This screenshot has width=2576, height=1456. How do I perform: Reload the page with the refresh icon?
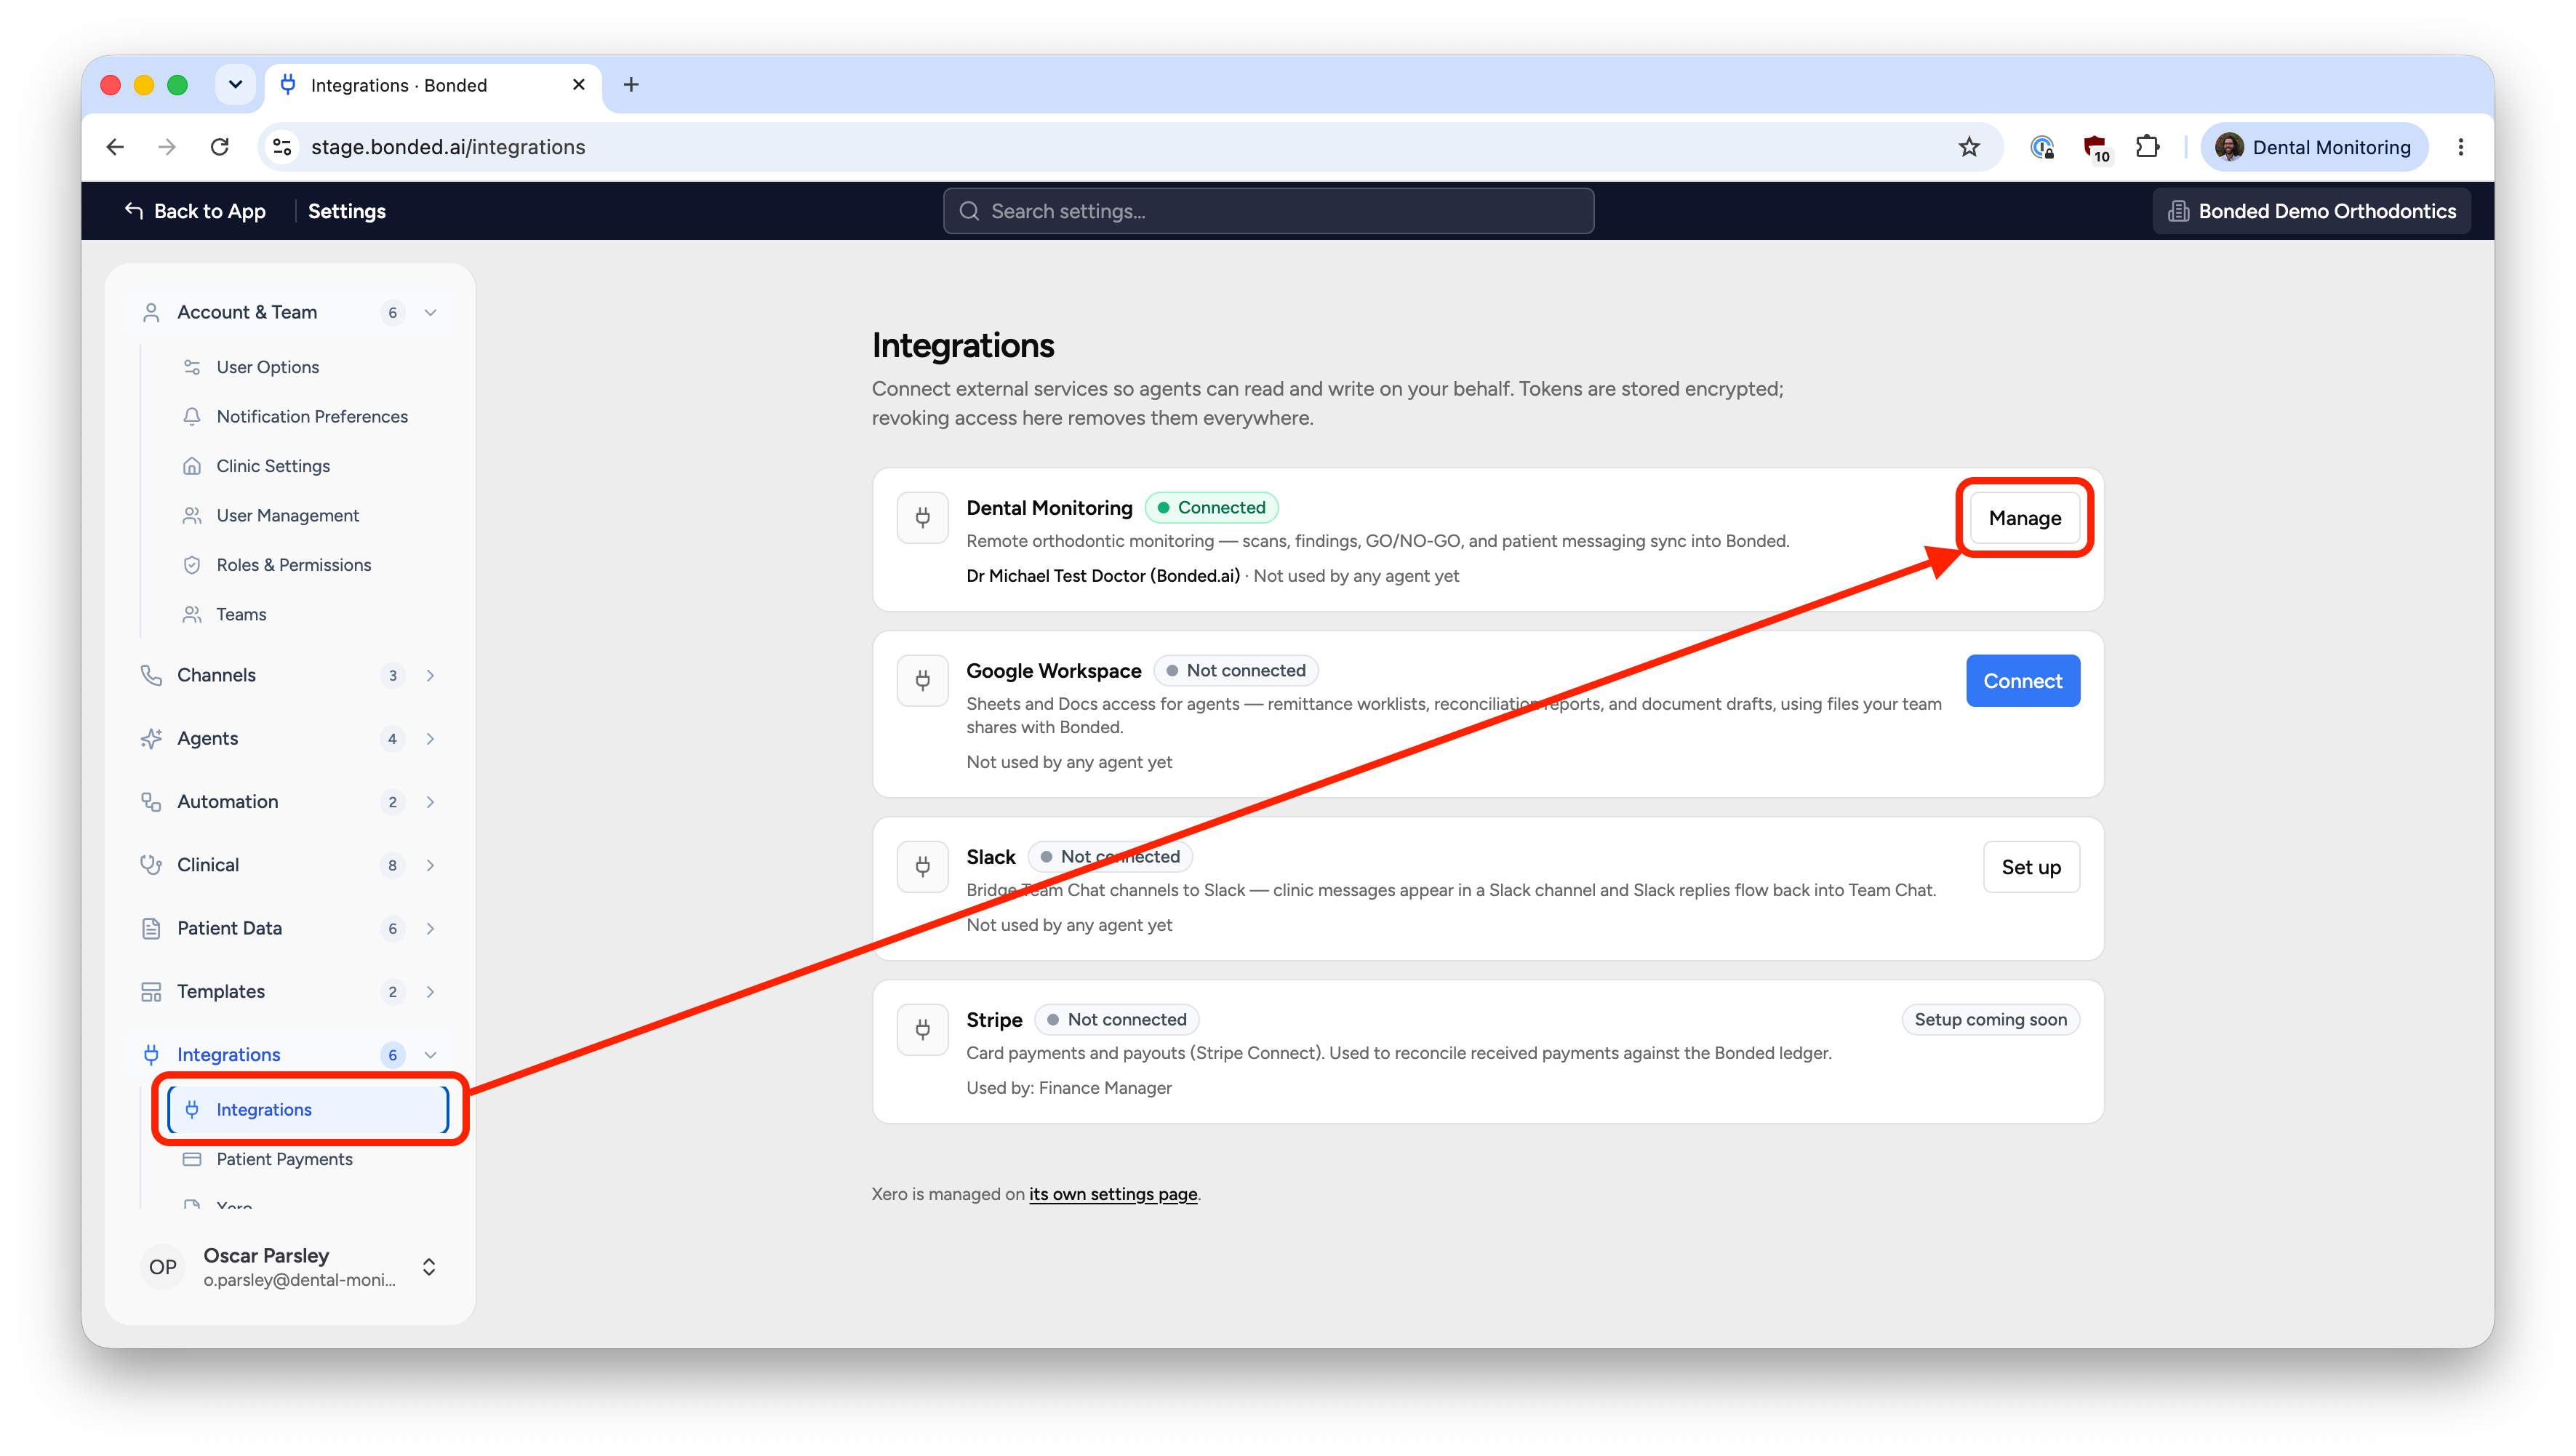click(219, 147)
